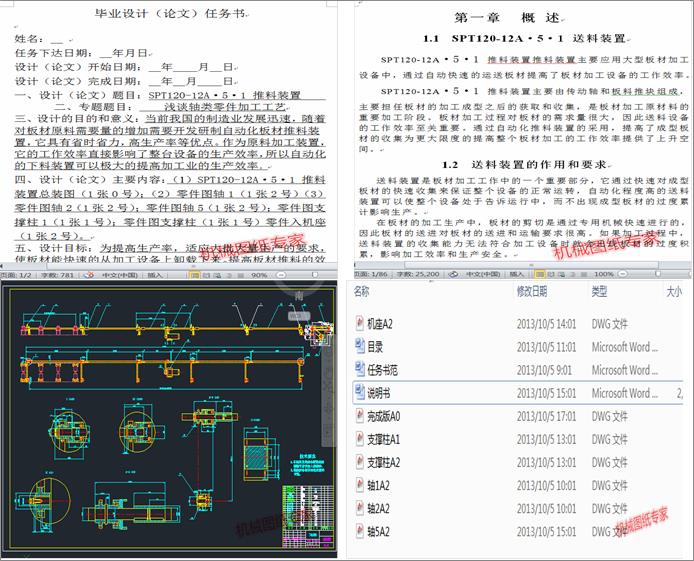Click heading 第一章 概述 in right document
Viewport: 694px width, 561px height.
point(507,18)
